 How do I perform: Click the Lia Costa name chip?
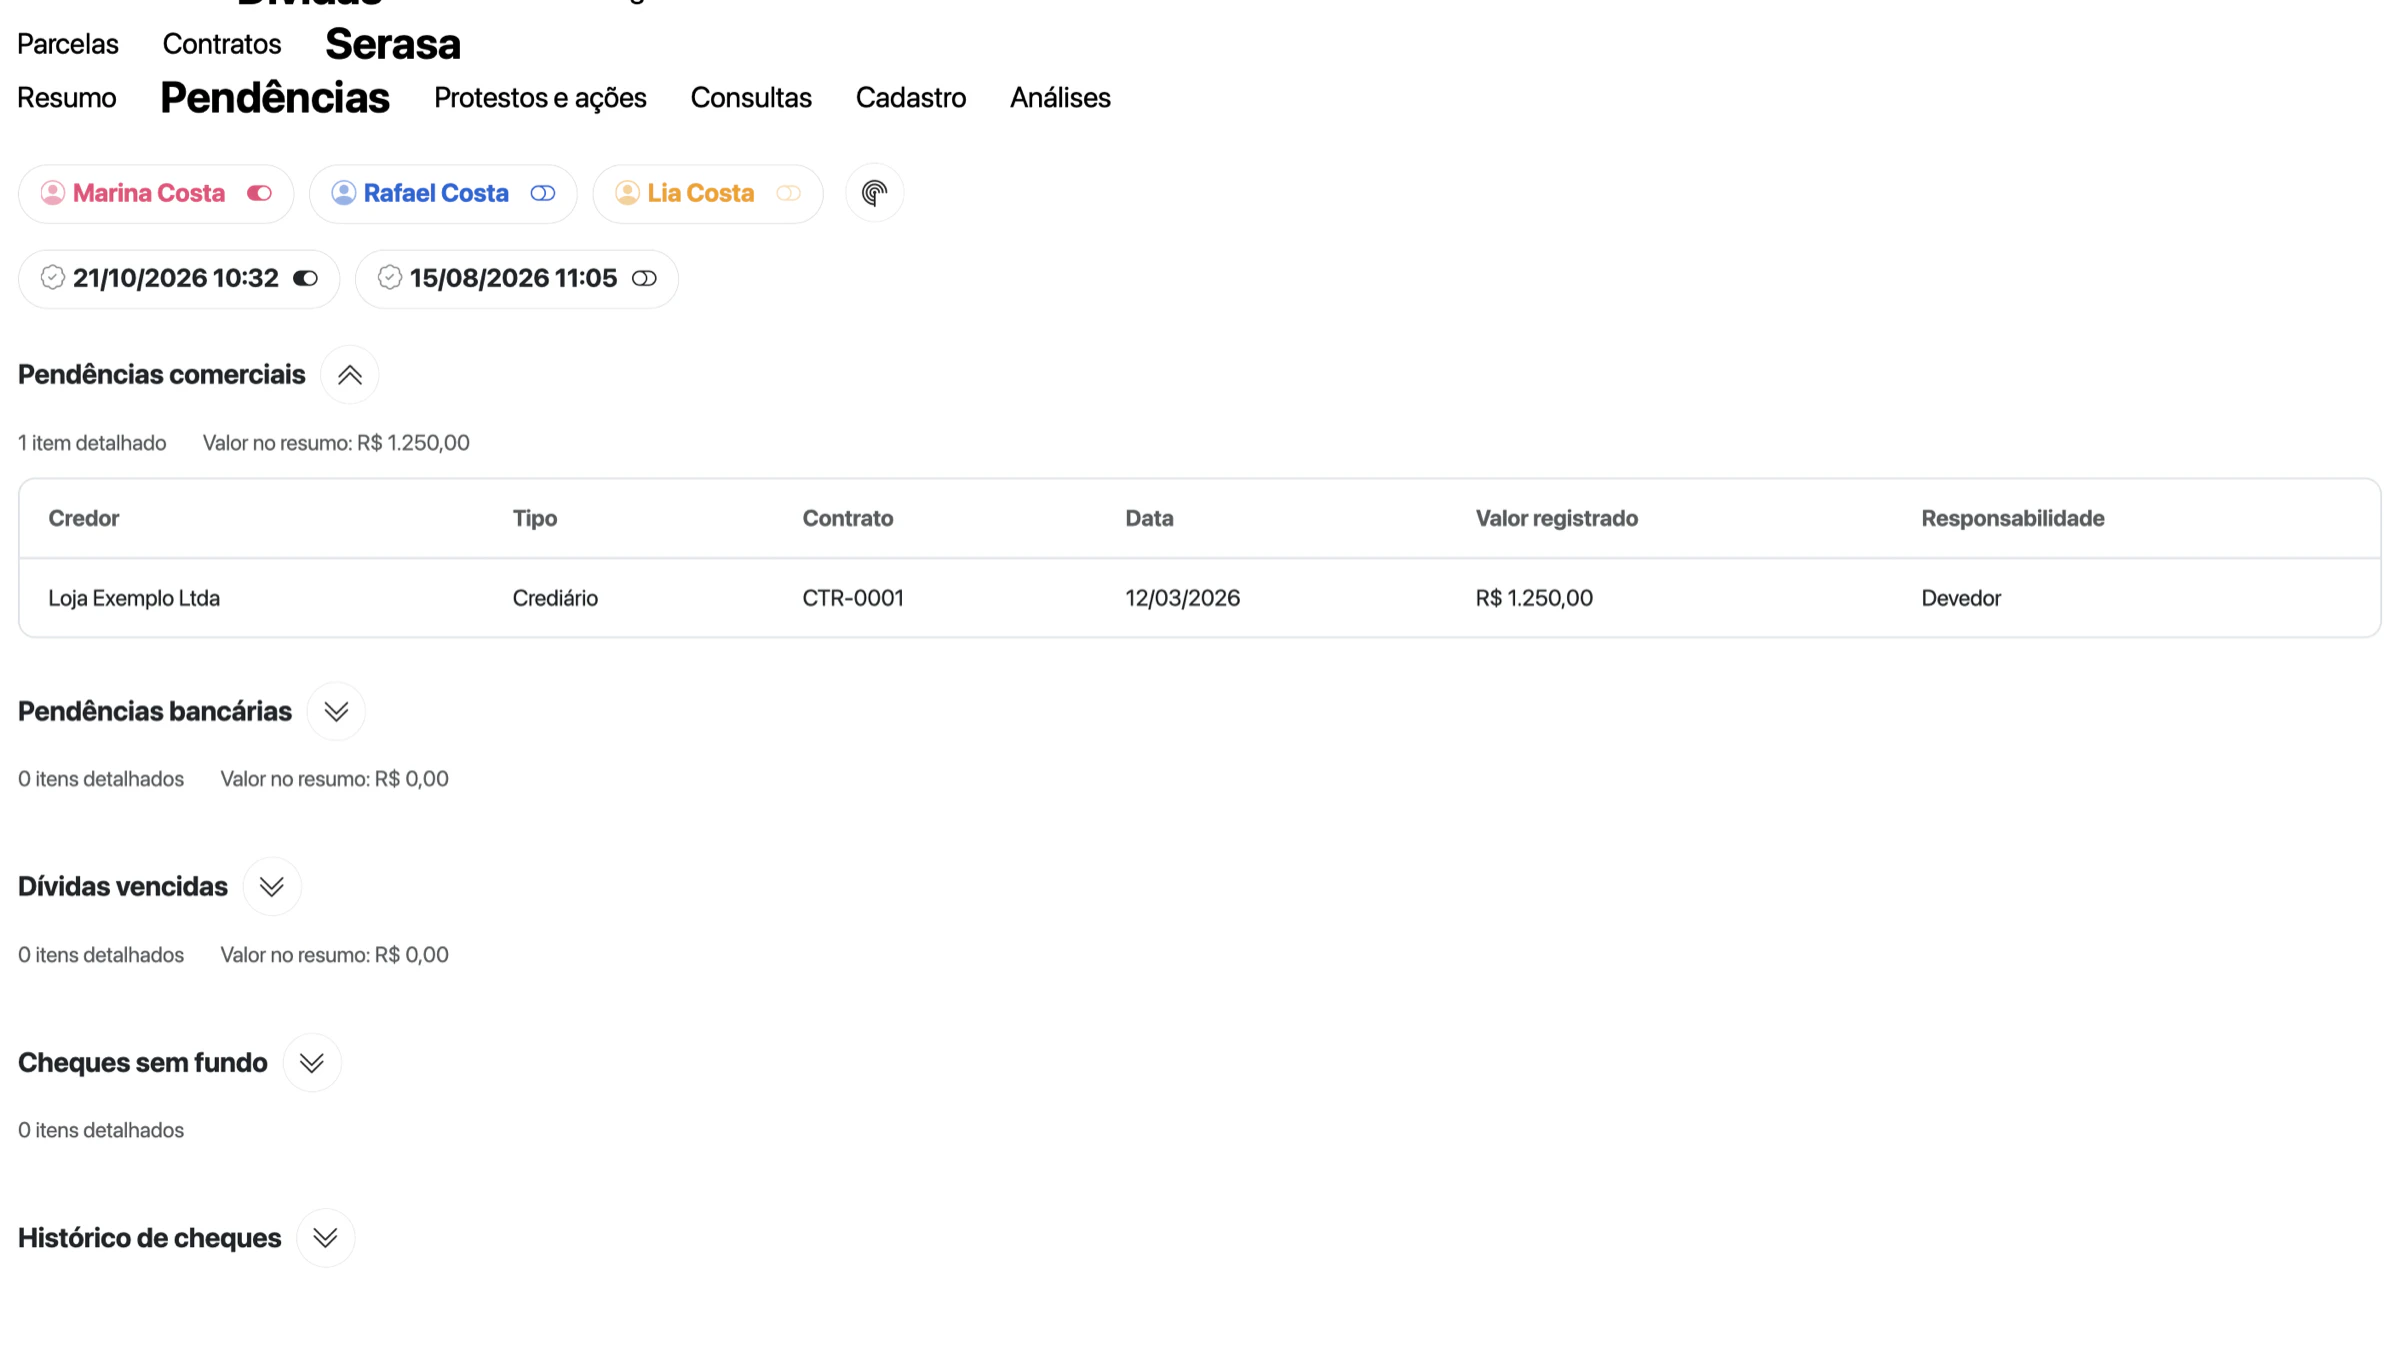pyautogui.click(x=708, y=193)
